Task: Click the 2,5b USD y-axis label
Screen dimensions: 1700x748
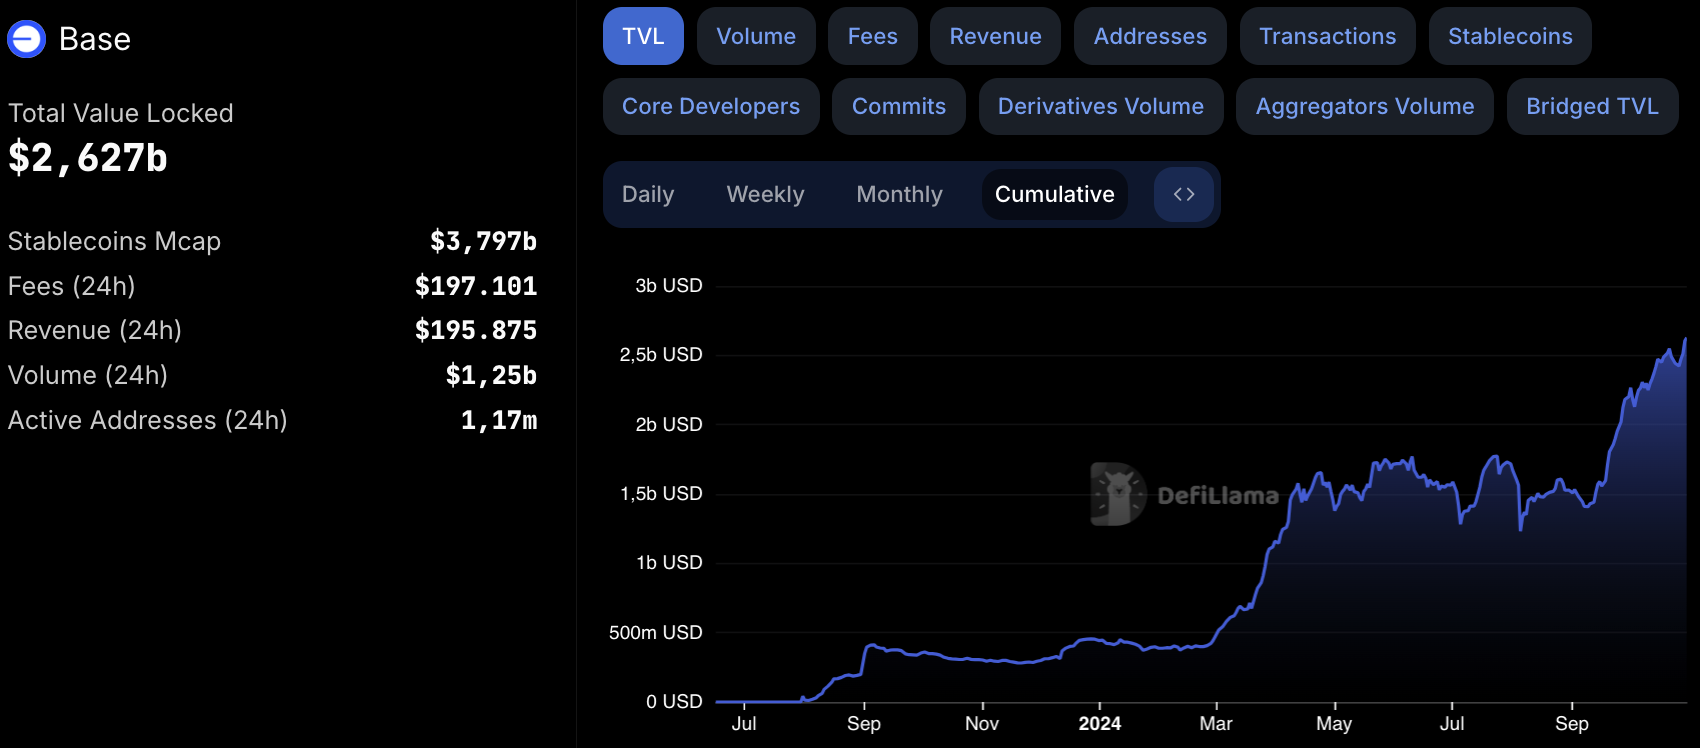Action: [661, 355]
